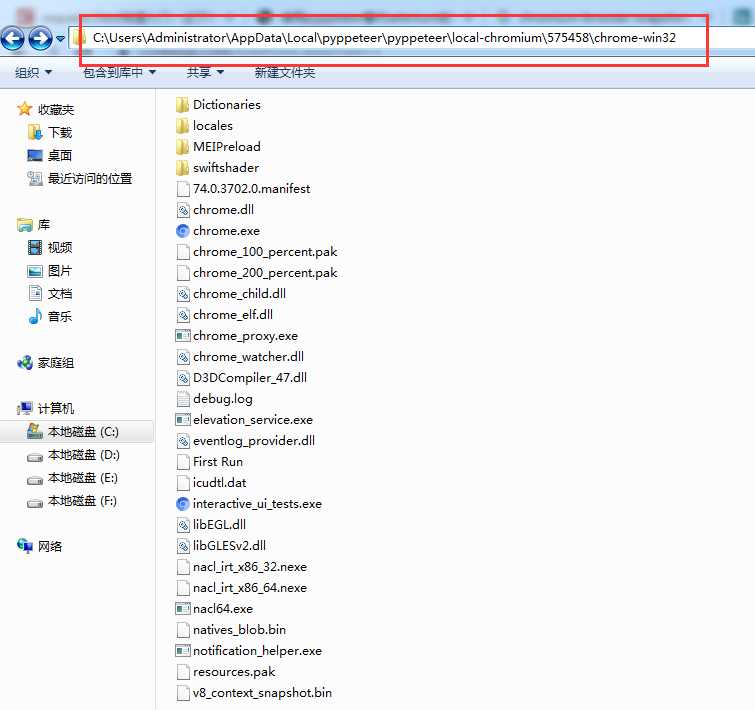Select the Dictionaries folder icon
This screenshot has height=710, width=755.
[x=182, y=105]
